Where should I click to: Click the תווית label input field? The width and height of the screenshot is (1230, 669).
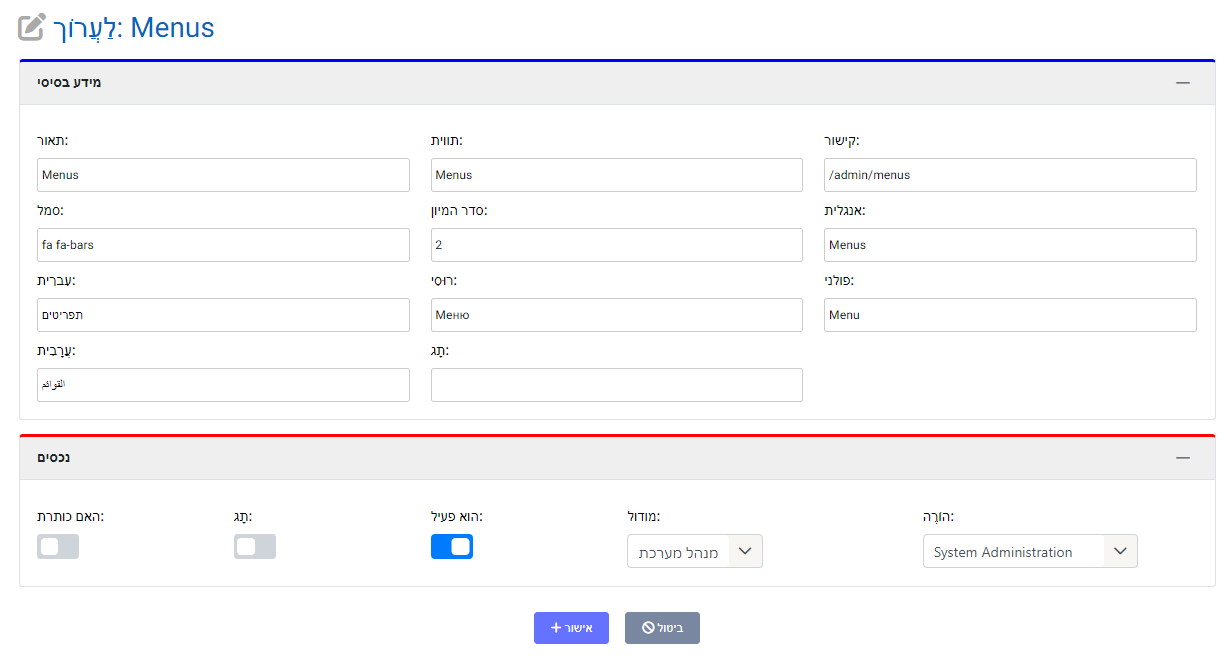click(x=616, y=175)
